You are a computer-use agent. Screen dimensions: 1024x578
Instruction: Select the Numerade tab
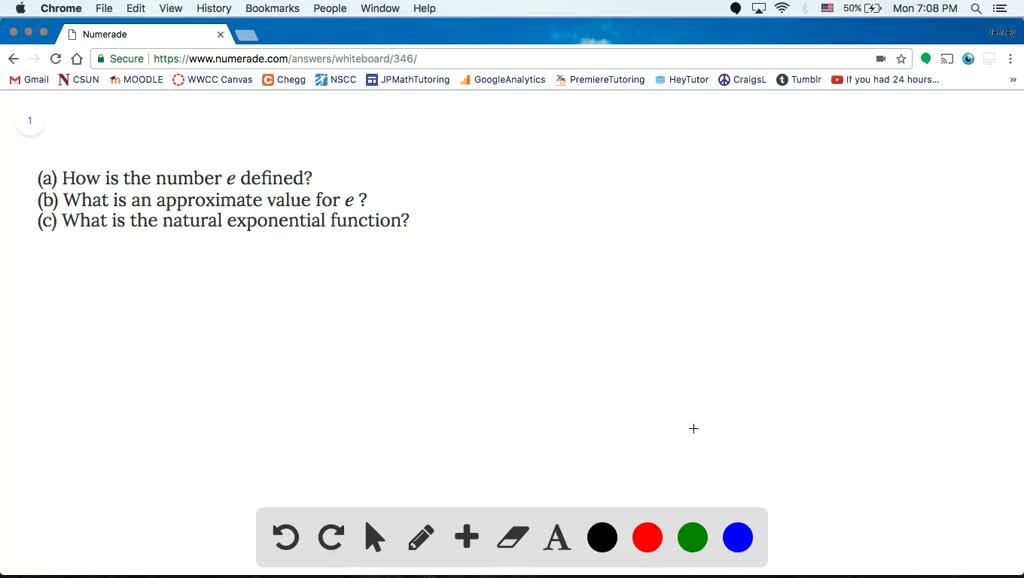[x=144, y=34]
